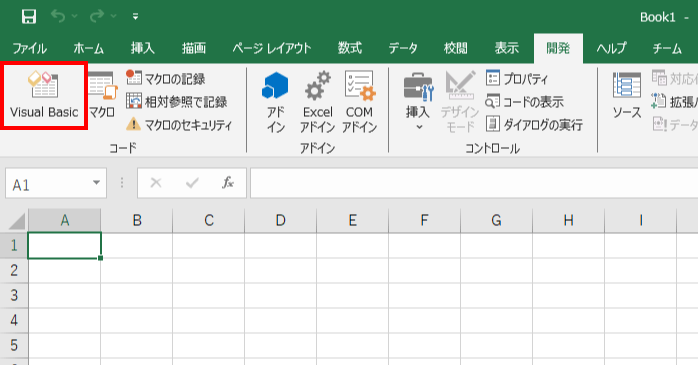Toggle 相対参照で記録 (relative reference recording)
This screenshot has height=365, width=698.
(x=176, y=101)
